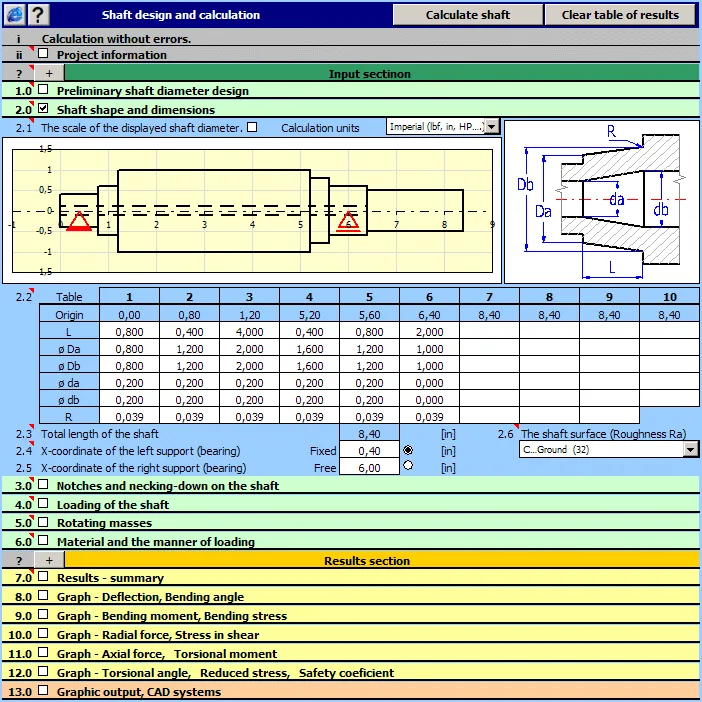Click the shaft segment diagram thumbnail
The image size is (702, 702).
pos(602,201)
